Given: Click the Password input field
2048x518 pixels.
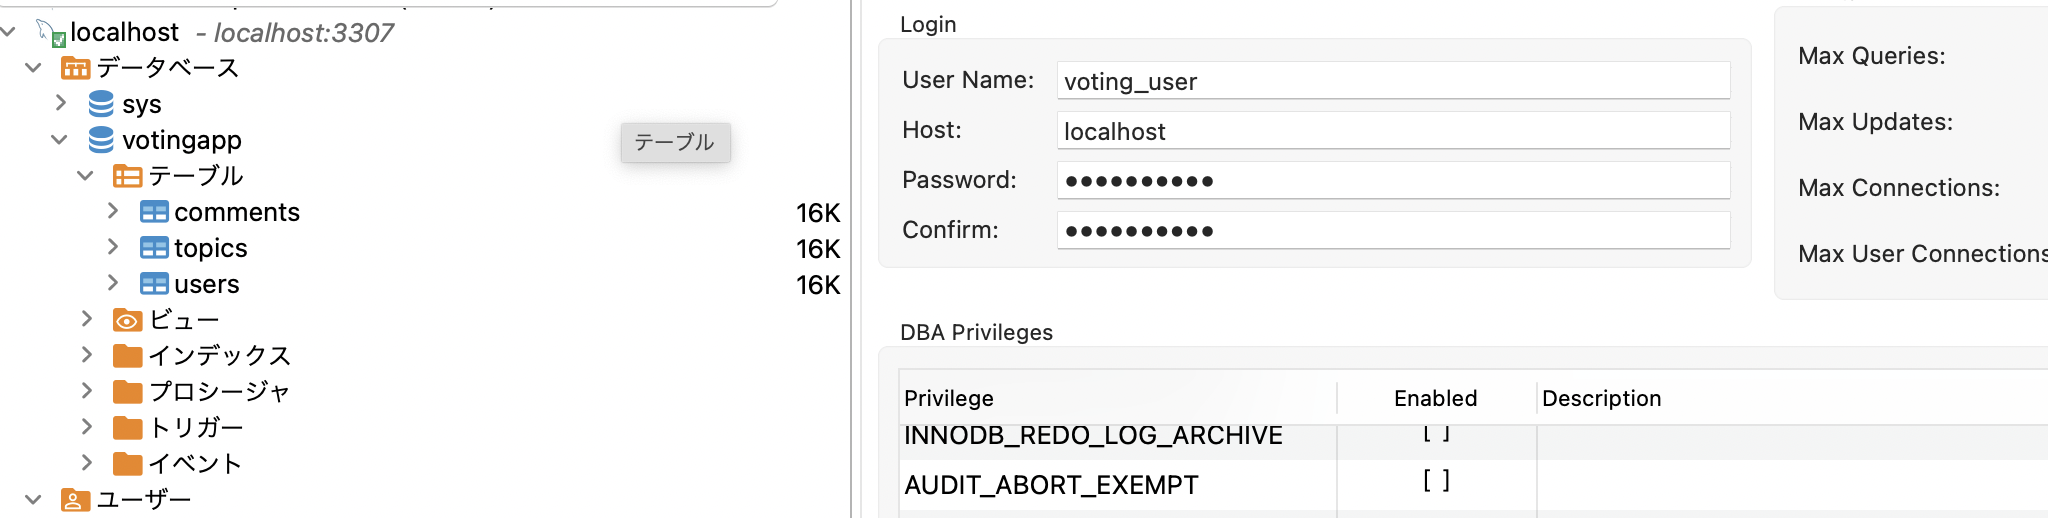Looking at the screenshot, I should click(1392, 181).
